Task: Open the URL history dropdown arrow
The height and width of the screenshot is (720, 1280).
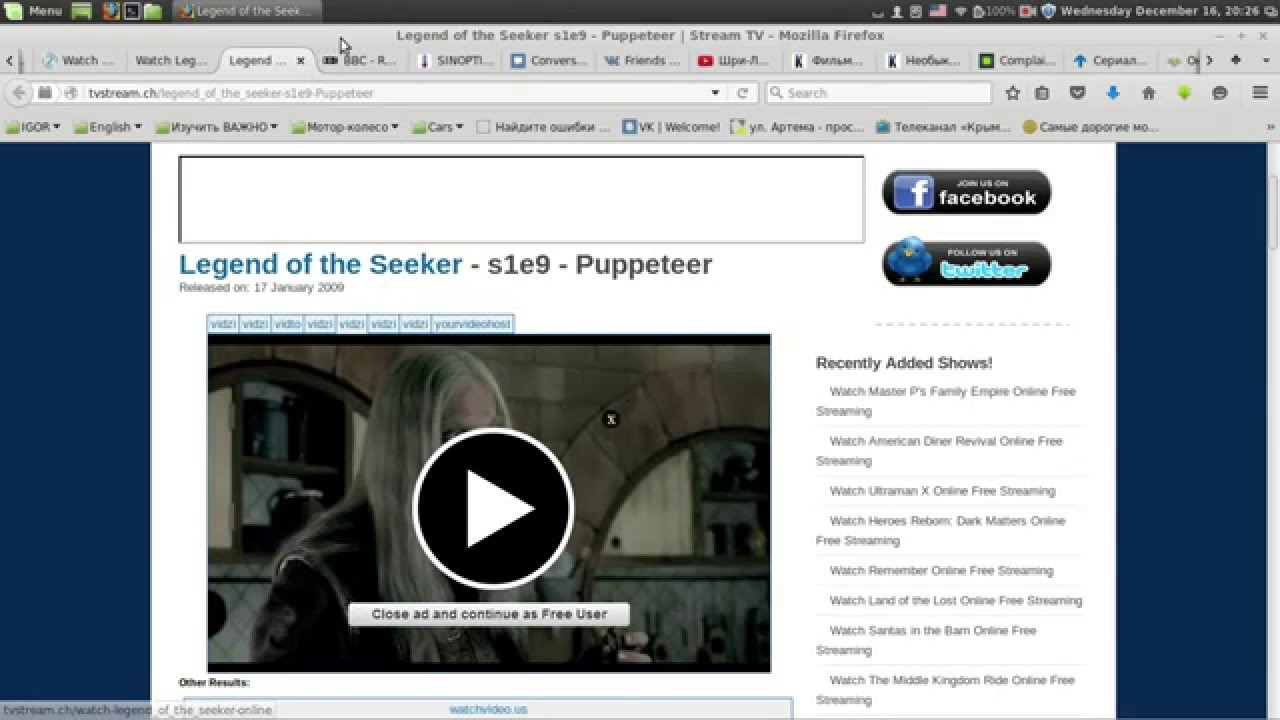Action: point(715,93)
